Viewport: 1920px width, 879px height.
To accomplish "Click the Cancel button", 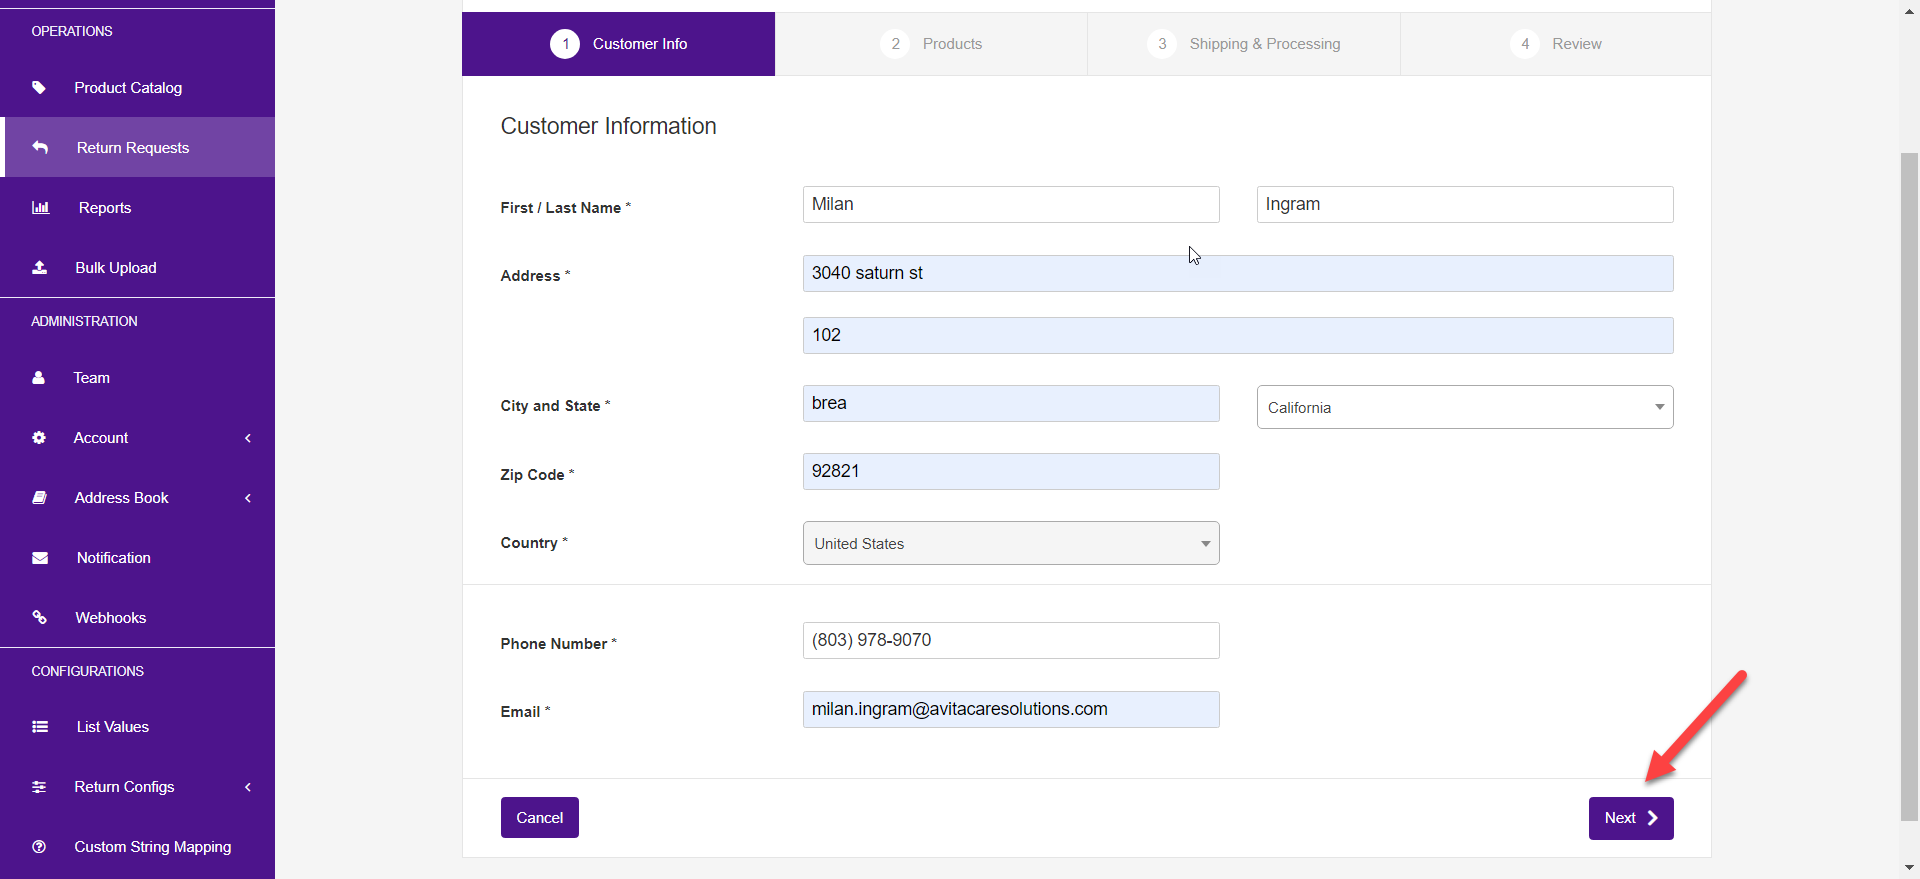I will 540,818.
